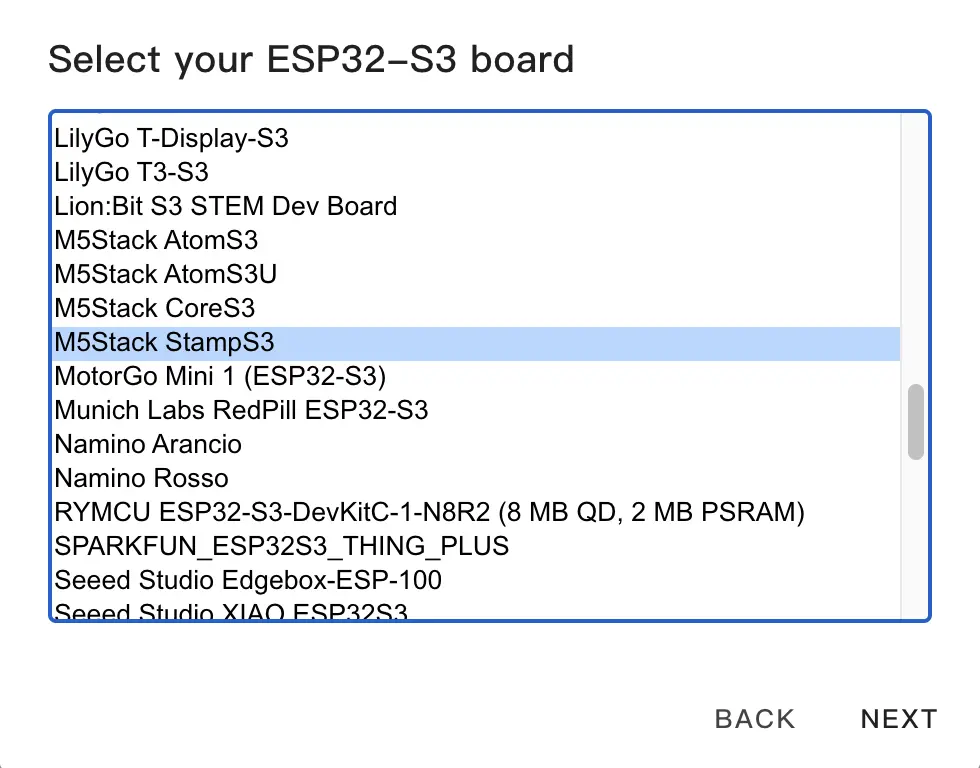Image resolution: width=980 pixels, height=768 pixels.
Task: Pick RYMCU ESP32-S3-DevKitC-1-N8R2 board
Action: pos(429,512)
